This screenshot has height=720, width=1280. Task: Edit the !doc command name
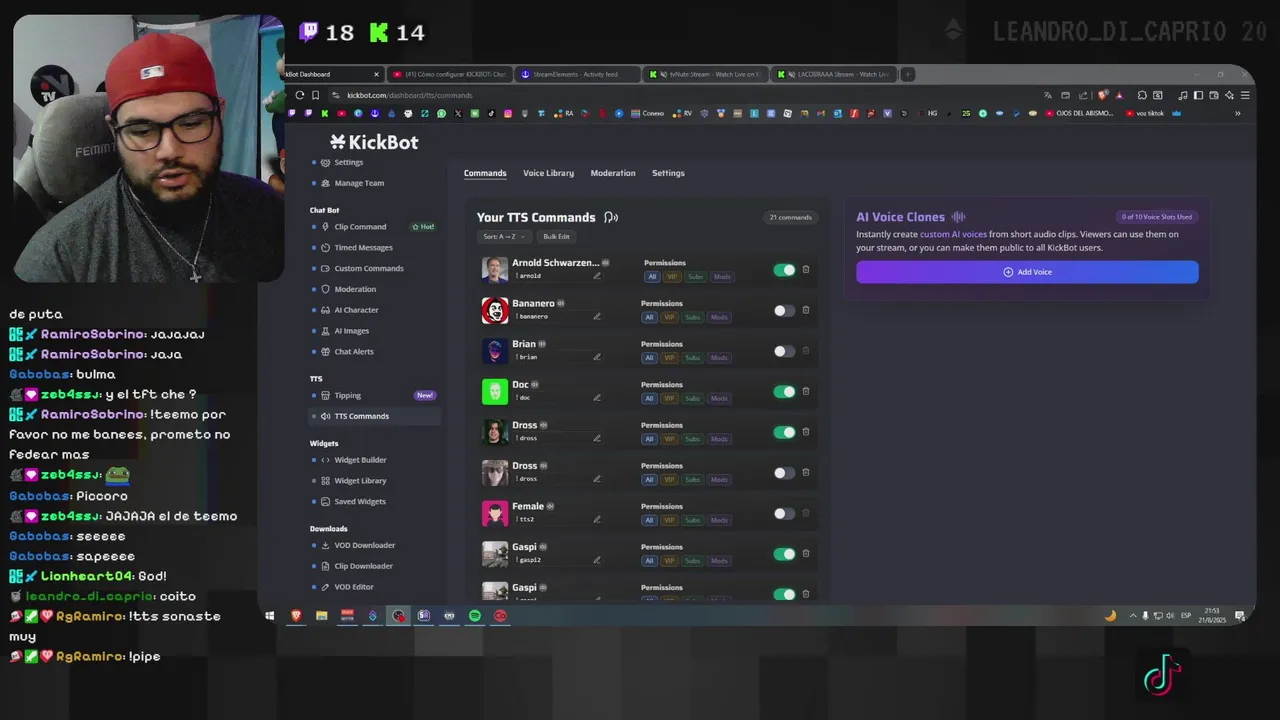pyautogui.click(x=597, y=397)
